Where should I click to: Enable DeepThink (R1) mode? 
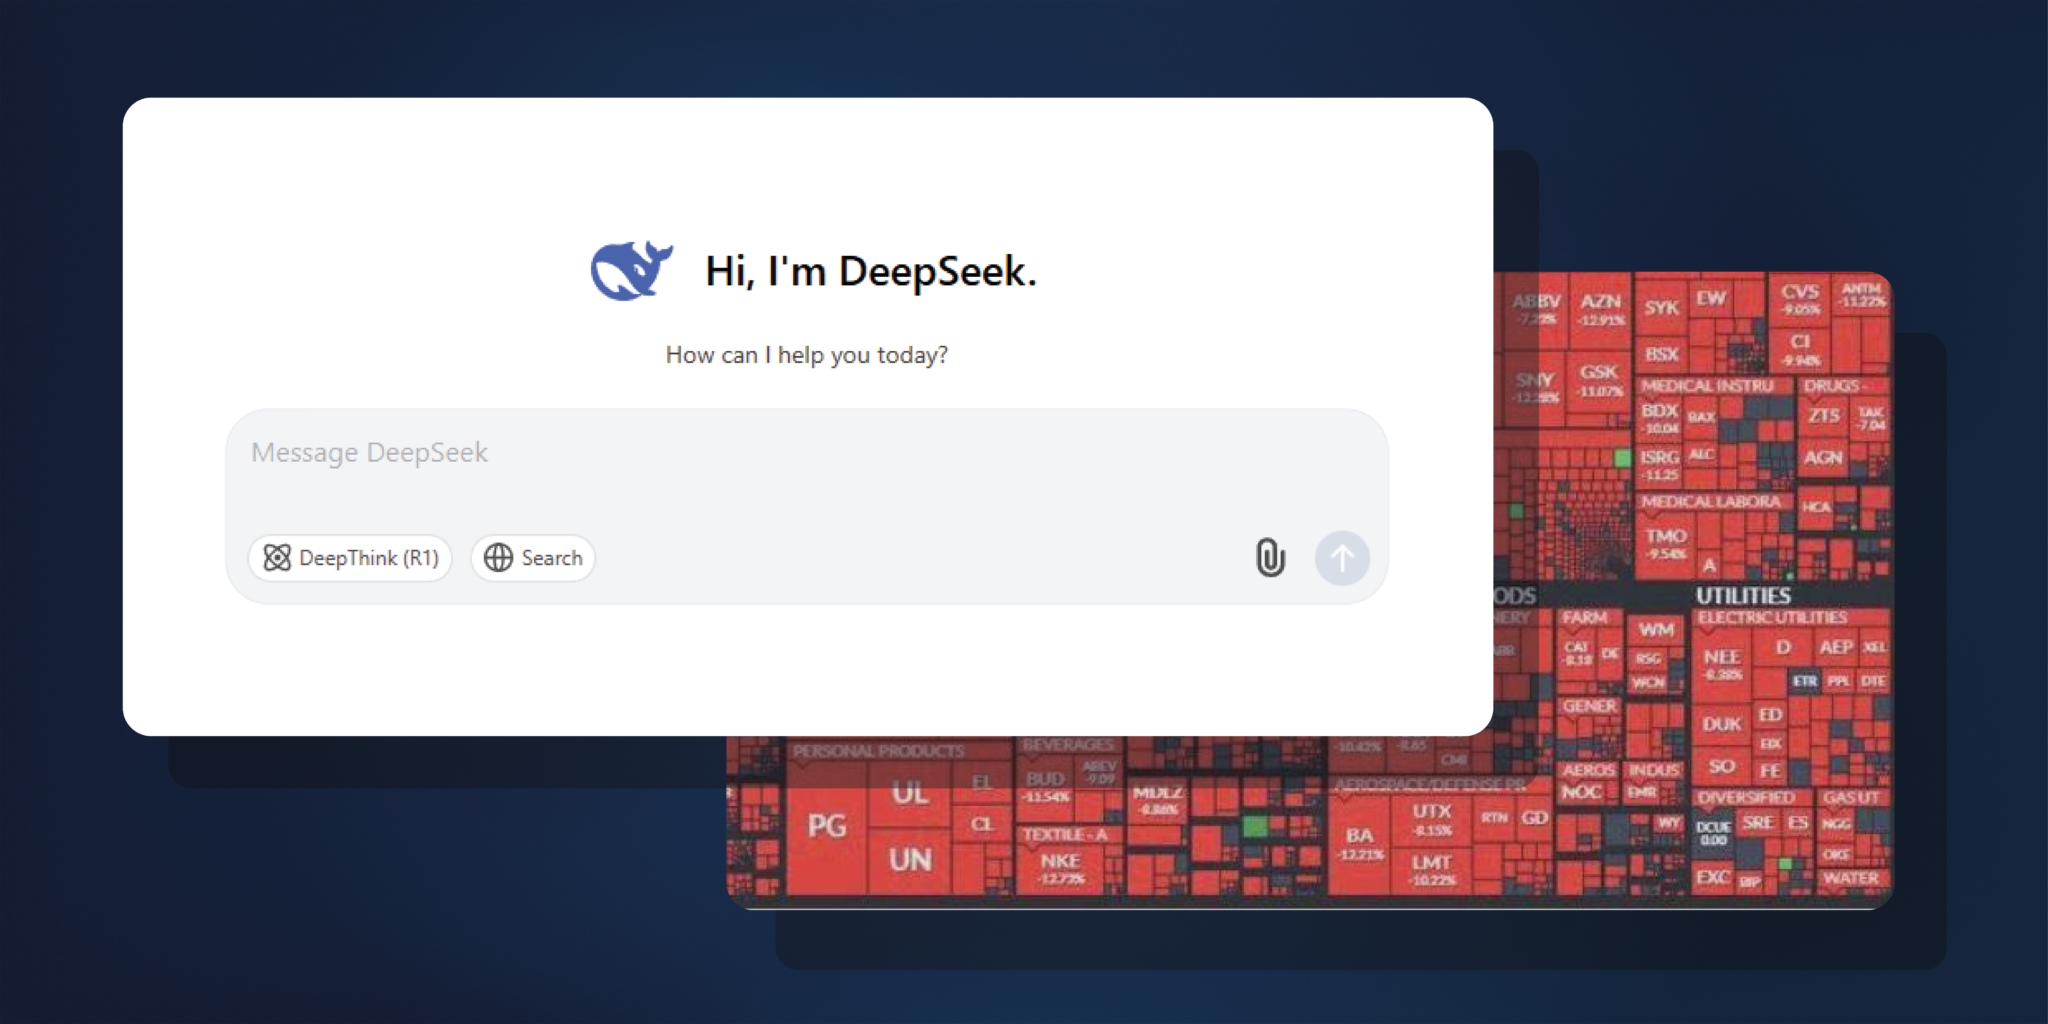point(350,558)
